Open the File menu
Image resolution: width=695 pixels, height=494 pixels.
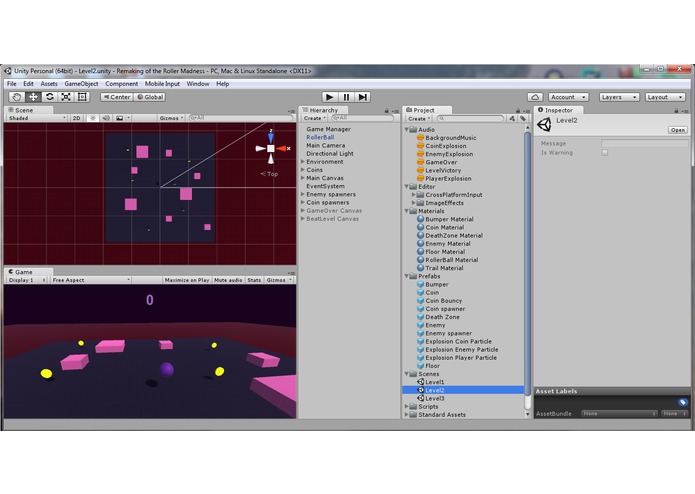pos(12,84)
